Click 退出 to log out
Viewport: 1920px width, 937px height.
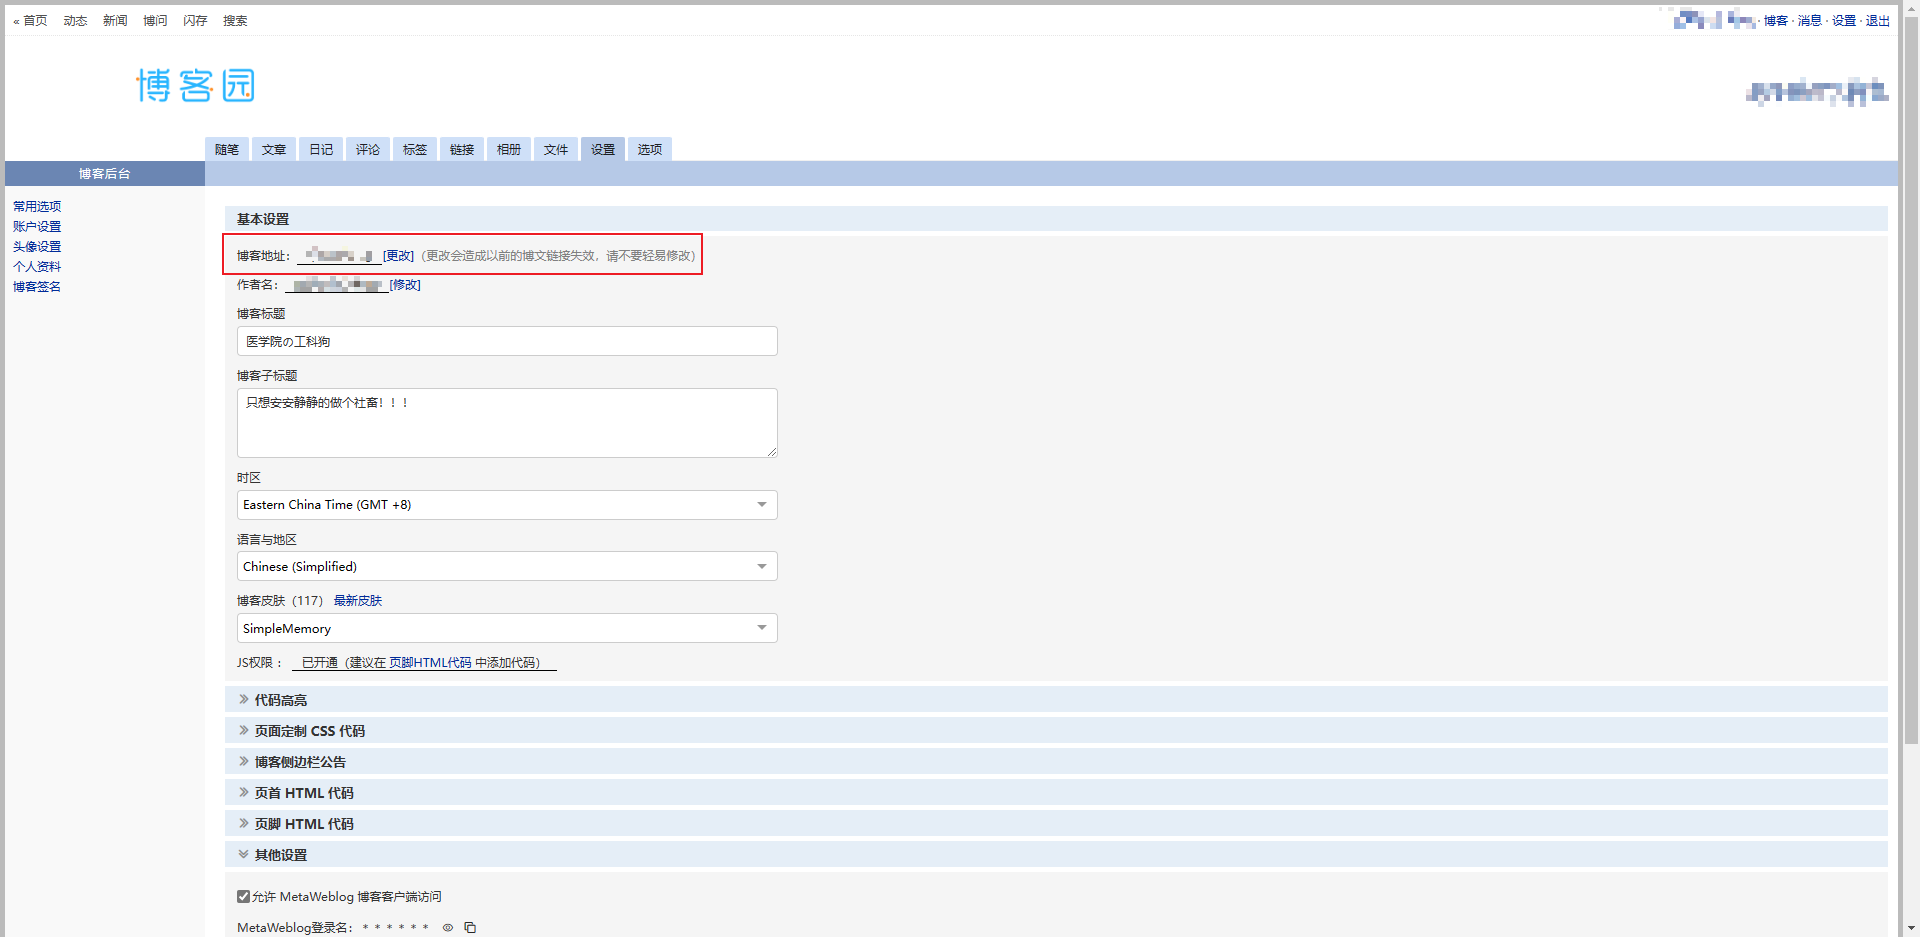pos(1878,21)
